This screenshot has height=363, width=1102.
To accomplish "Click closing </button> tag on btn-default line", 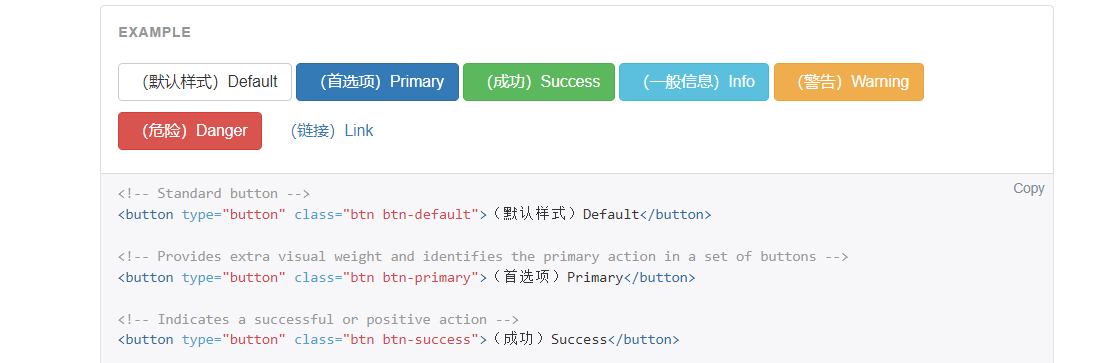I will (675, 215).
